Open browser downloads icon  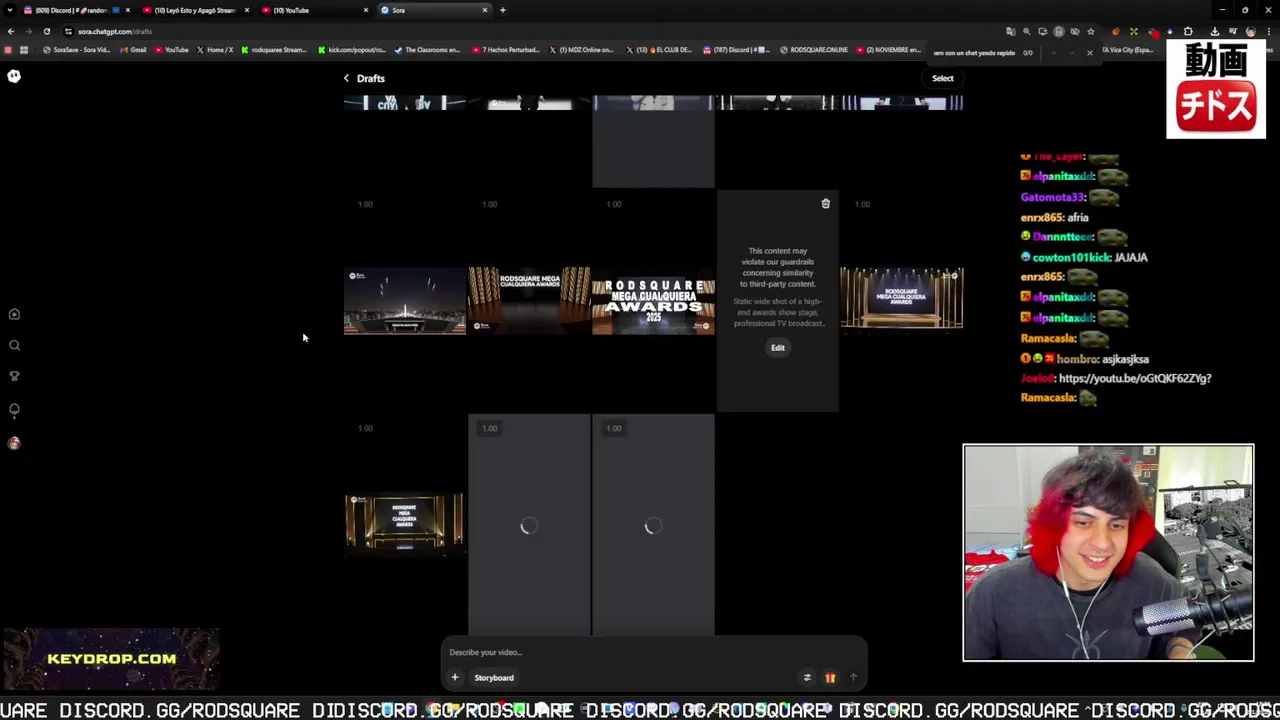point(1215,31)
